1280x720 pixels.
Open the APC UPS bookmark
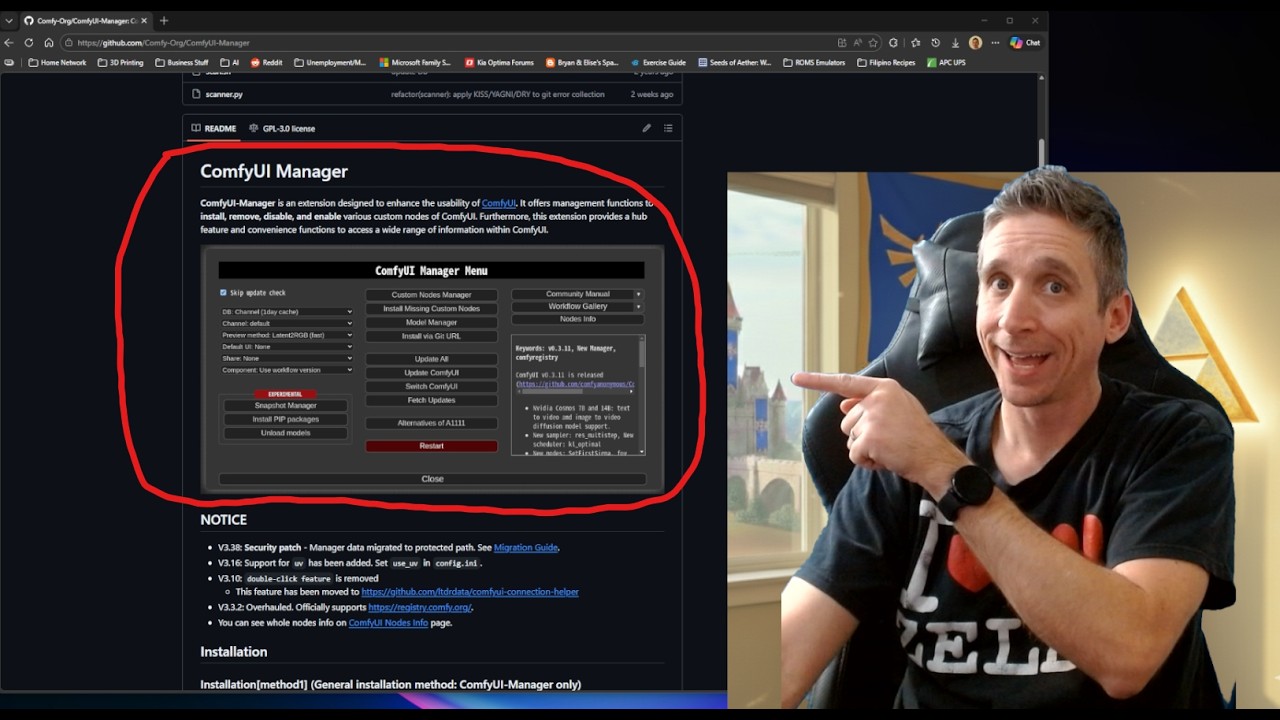[x=945, y=62]
